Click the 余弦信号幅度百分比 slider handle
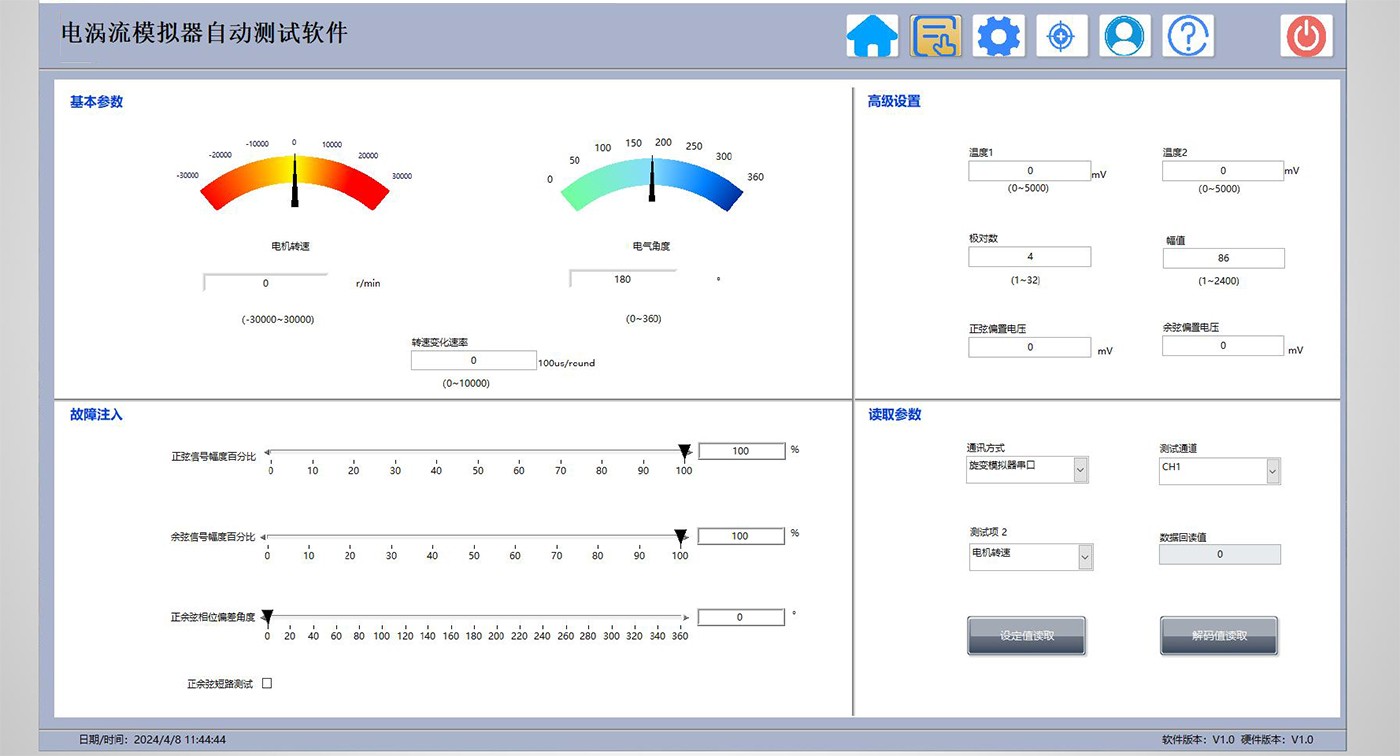The image size is (1400, 756). click(x=680, y=537)
